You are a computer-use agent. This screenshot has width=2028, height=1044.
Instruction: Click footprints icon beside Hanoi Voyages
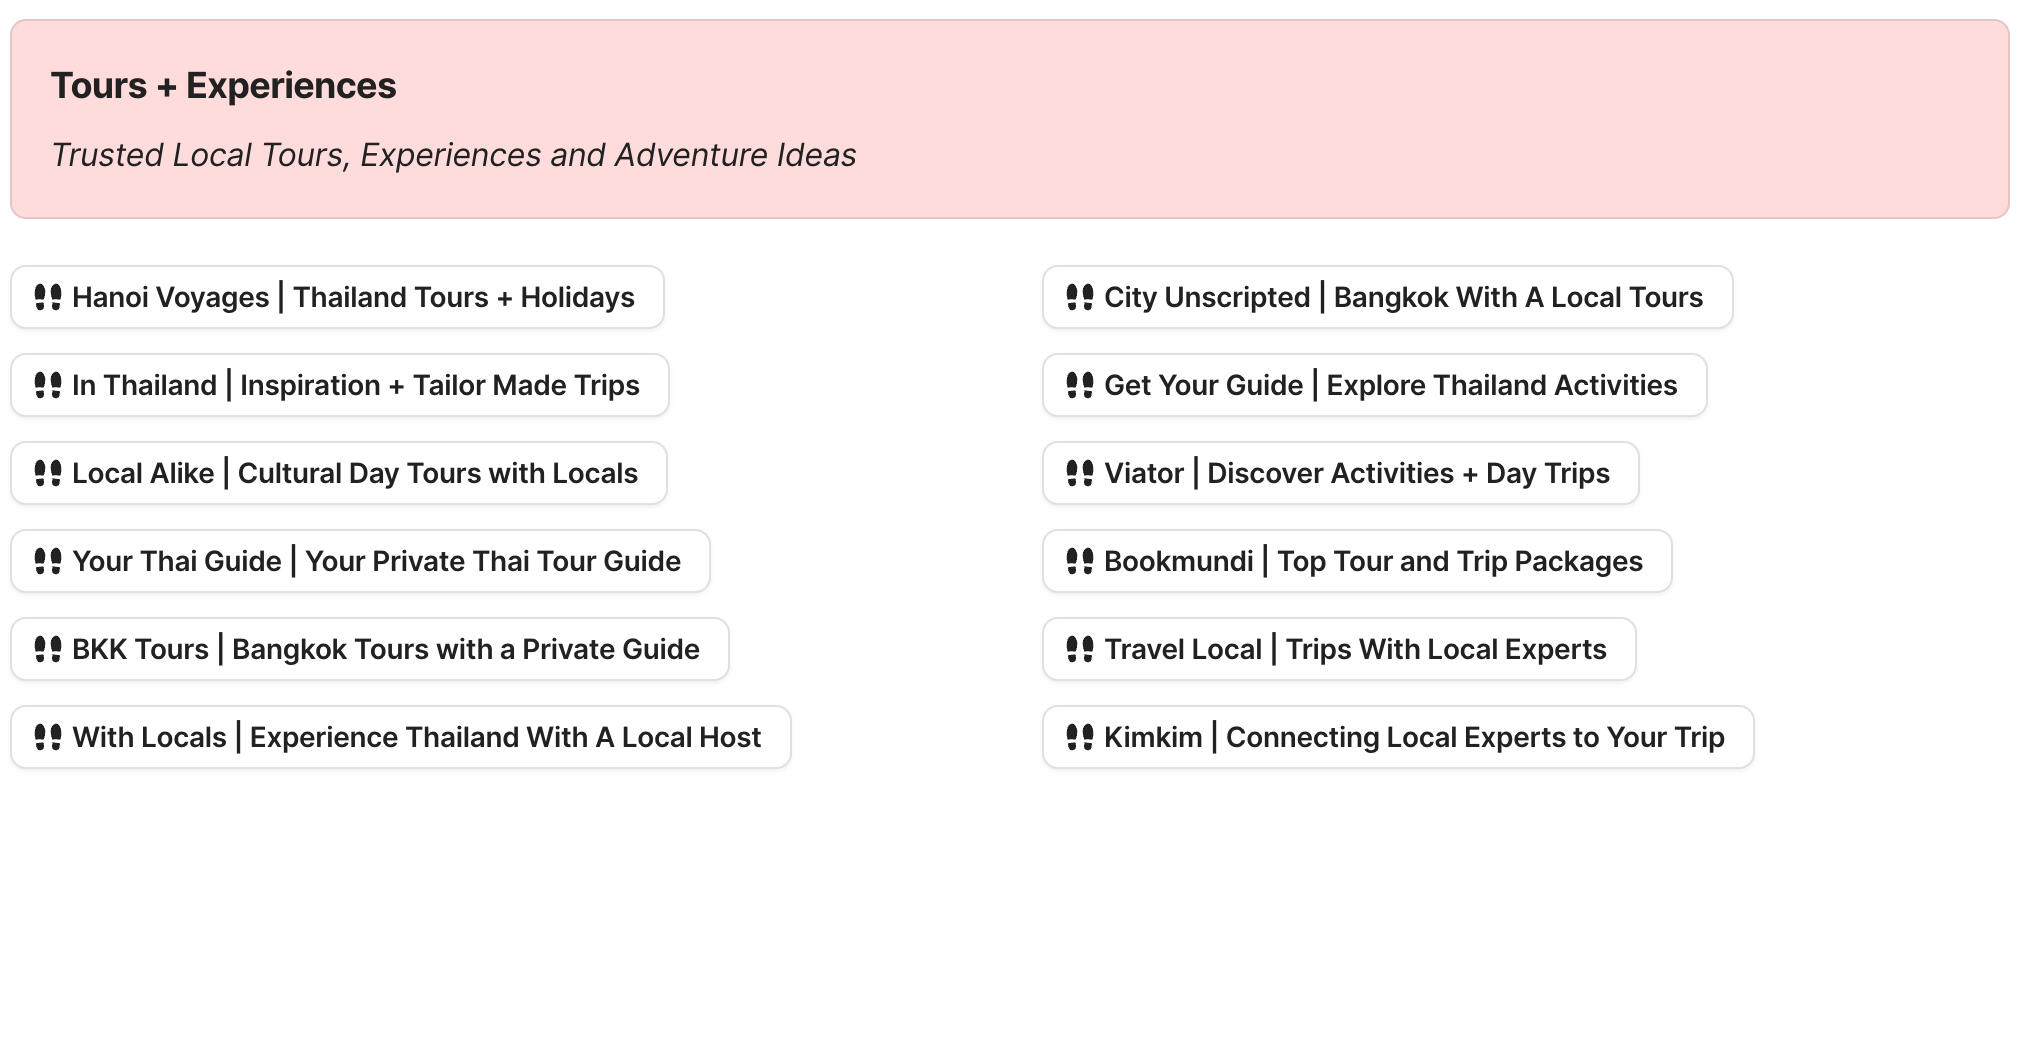[48, 297]
